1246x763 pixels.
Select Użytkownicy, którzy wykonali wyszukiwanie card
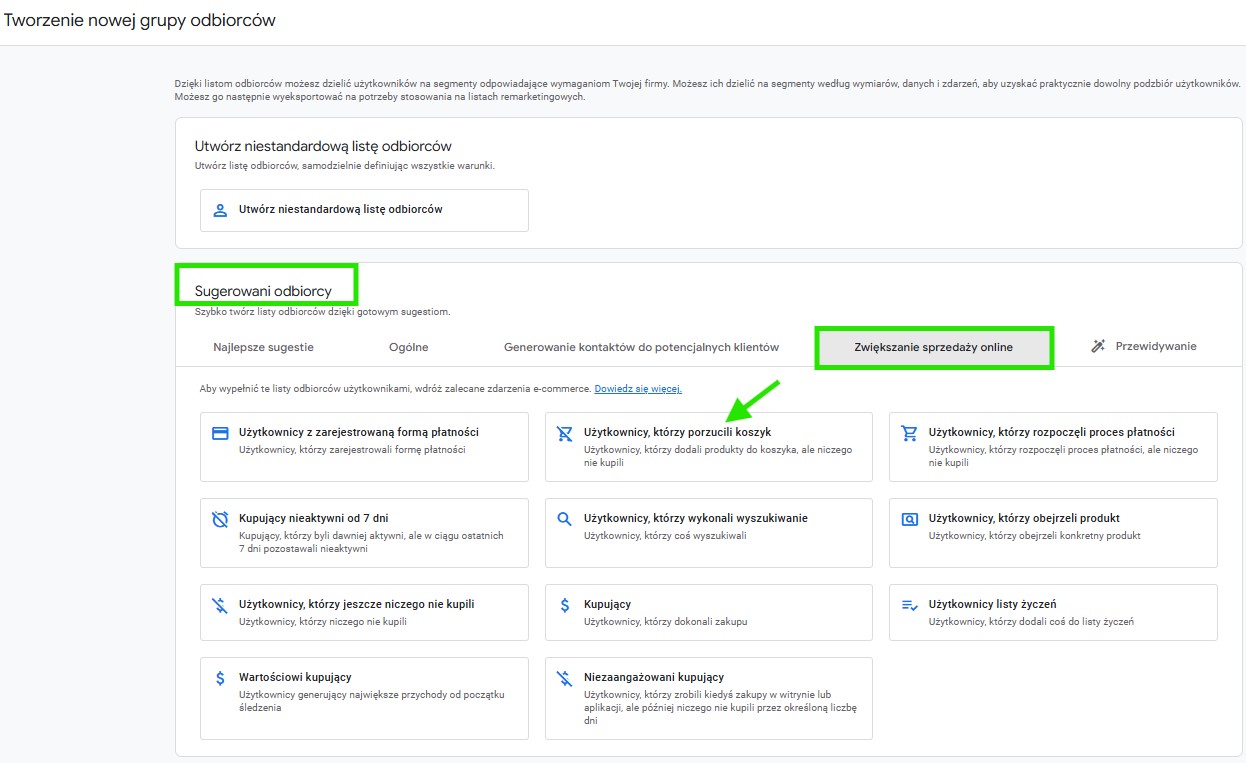tap(709, 533)
